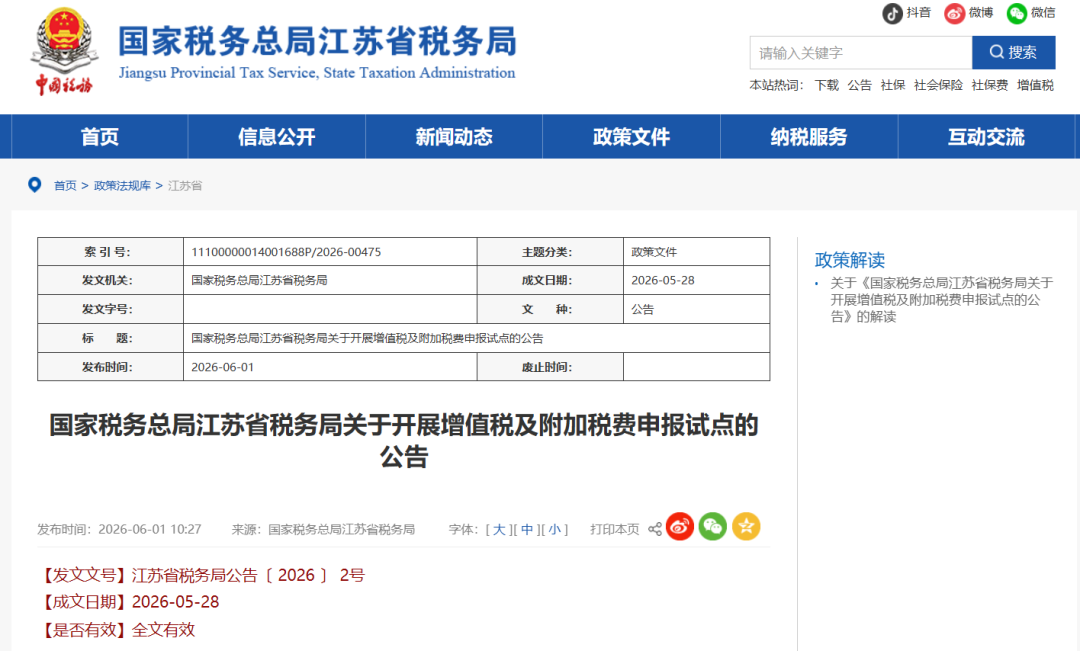Viewport: 1080px width, 651px height.
Task: Open the Douyin icon in header
Action: coord(892,13)
